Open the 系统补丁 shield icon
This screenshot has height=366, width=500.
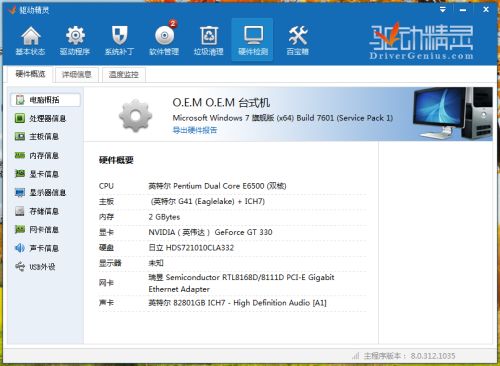coord(119,36)
